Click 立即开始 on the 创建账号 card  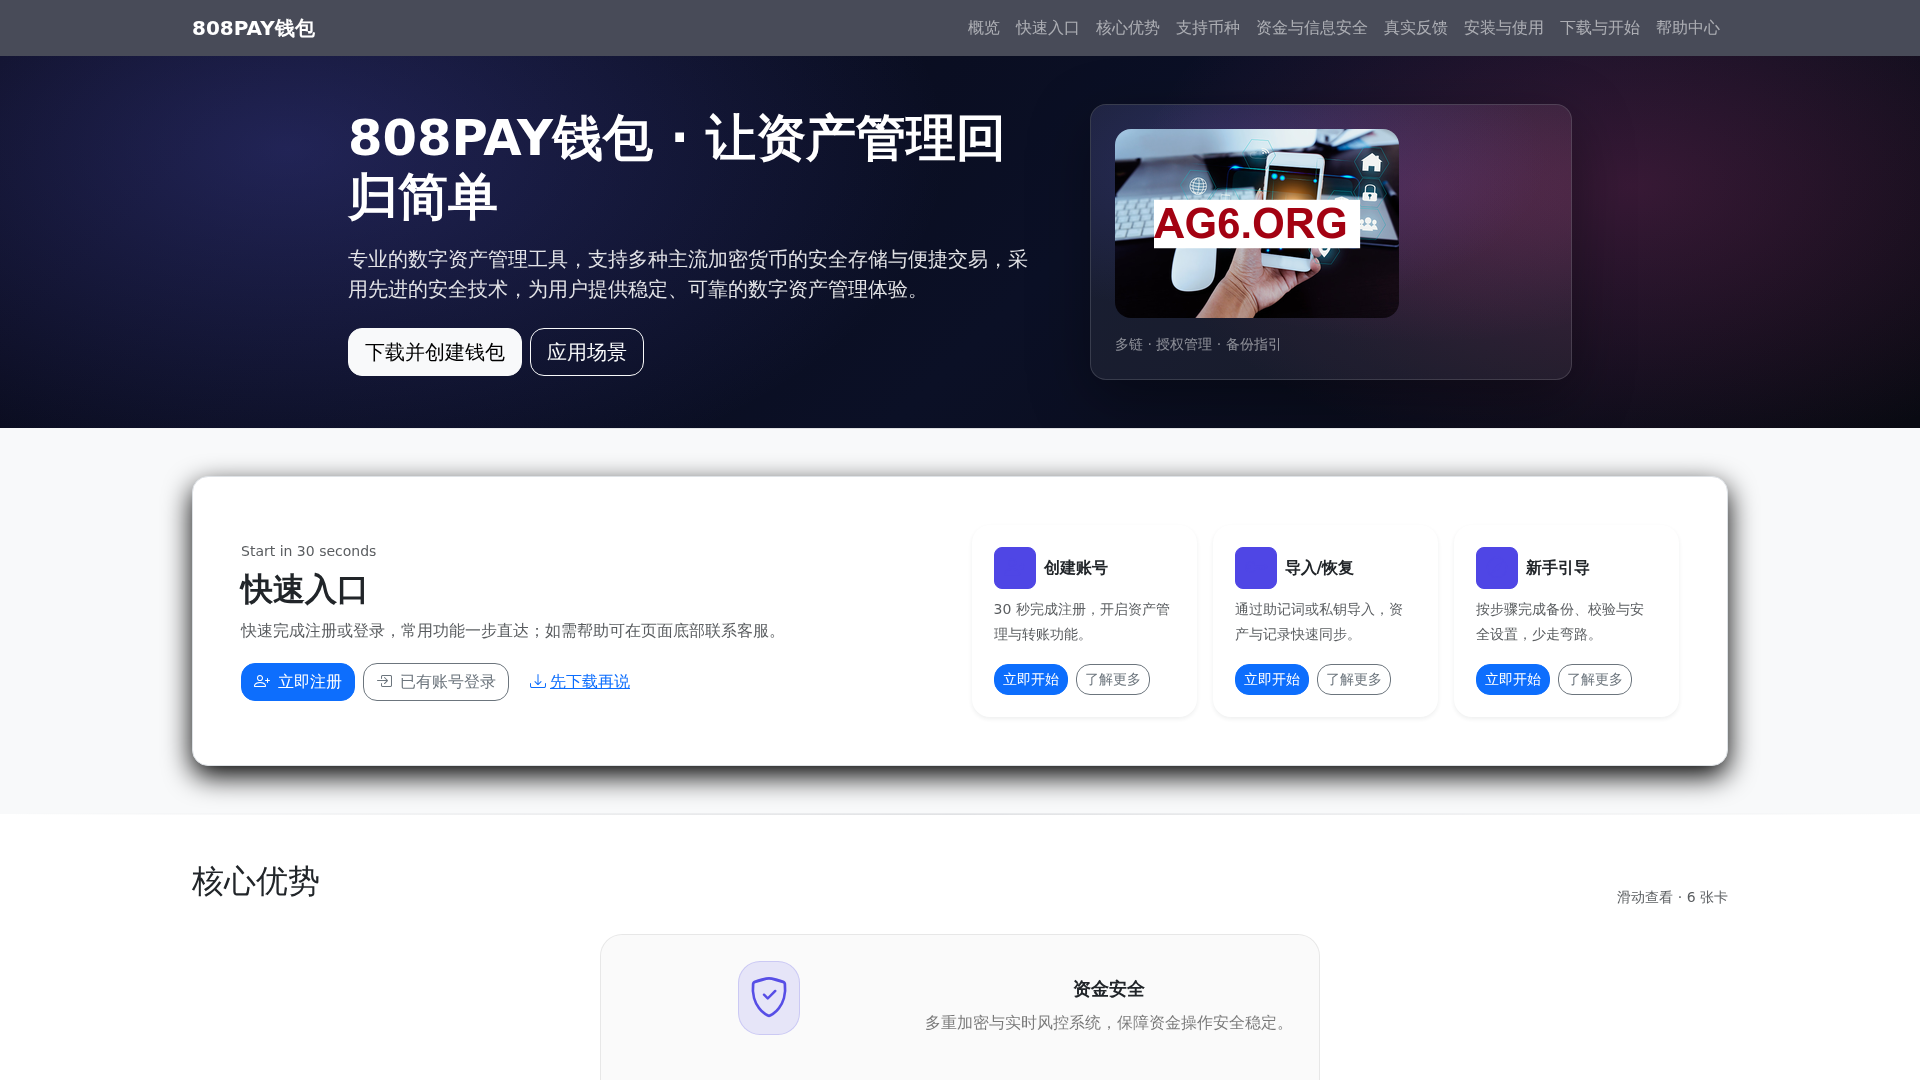tap(1031, 679)
